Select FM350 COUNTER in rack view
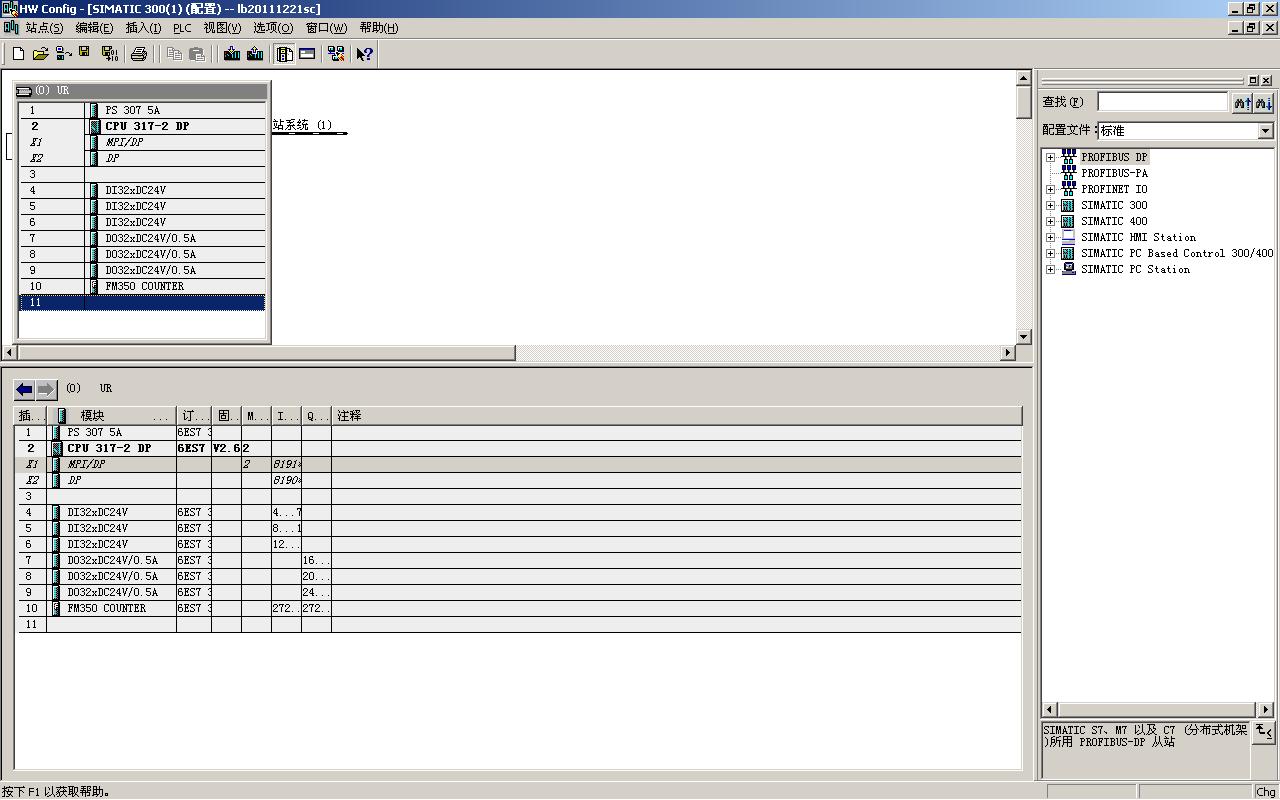 coord(143,286)
